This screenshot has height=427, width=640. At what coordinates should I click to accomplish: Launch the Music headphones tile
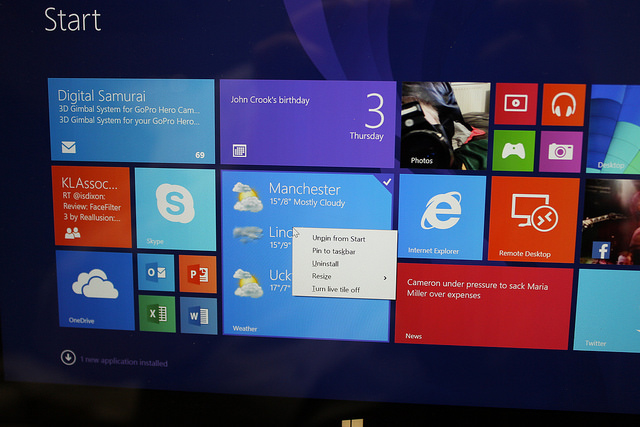point(564,105)
